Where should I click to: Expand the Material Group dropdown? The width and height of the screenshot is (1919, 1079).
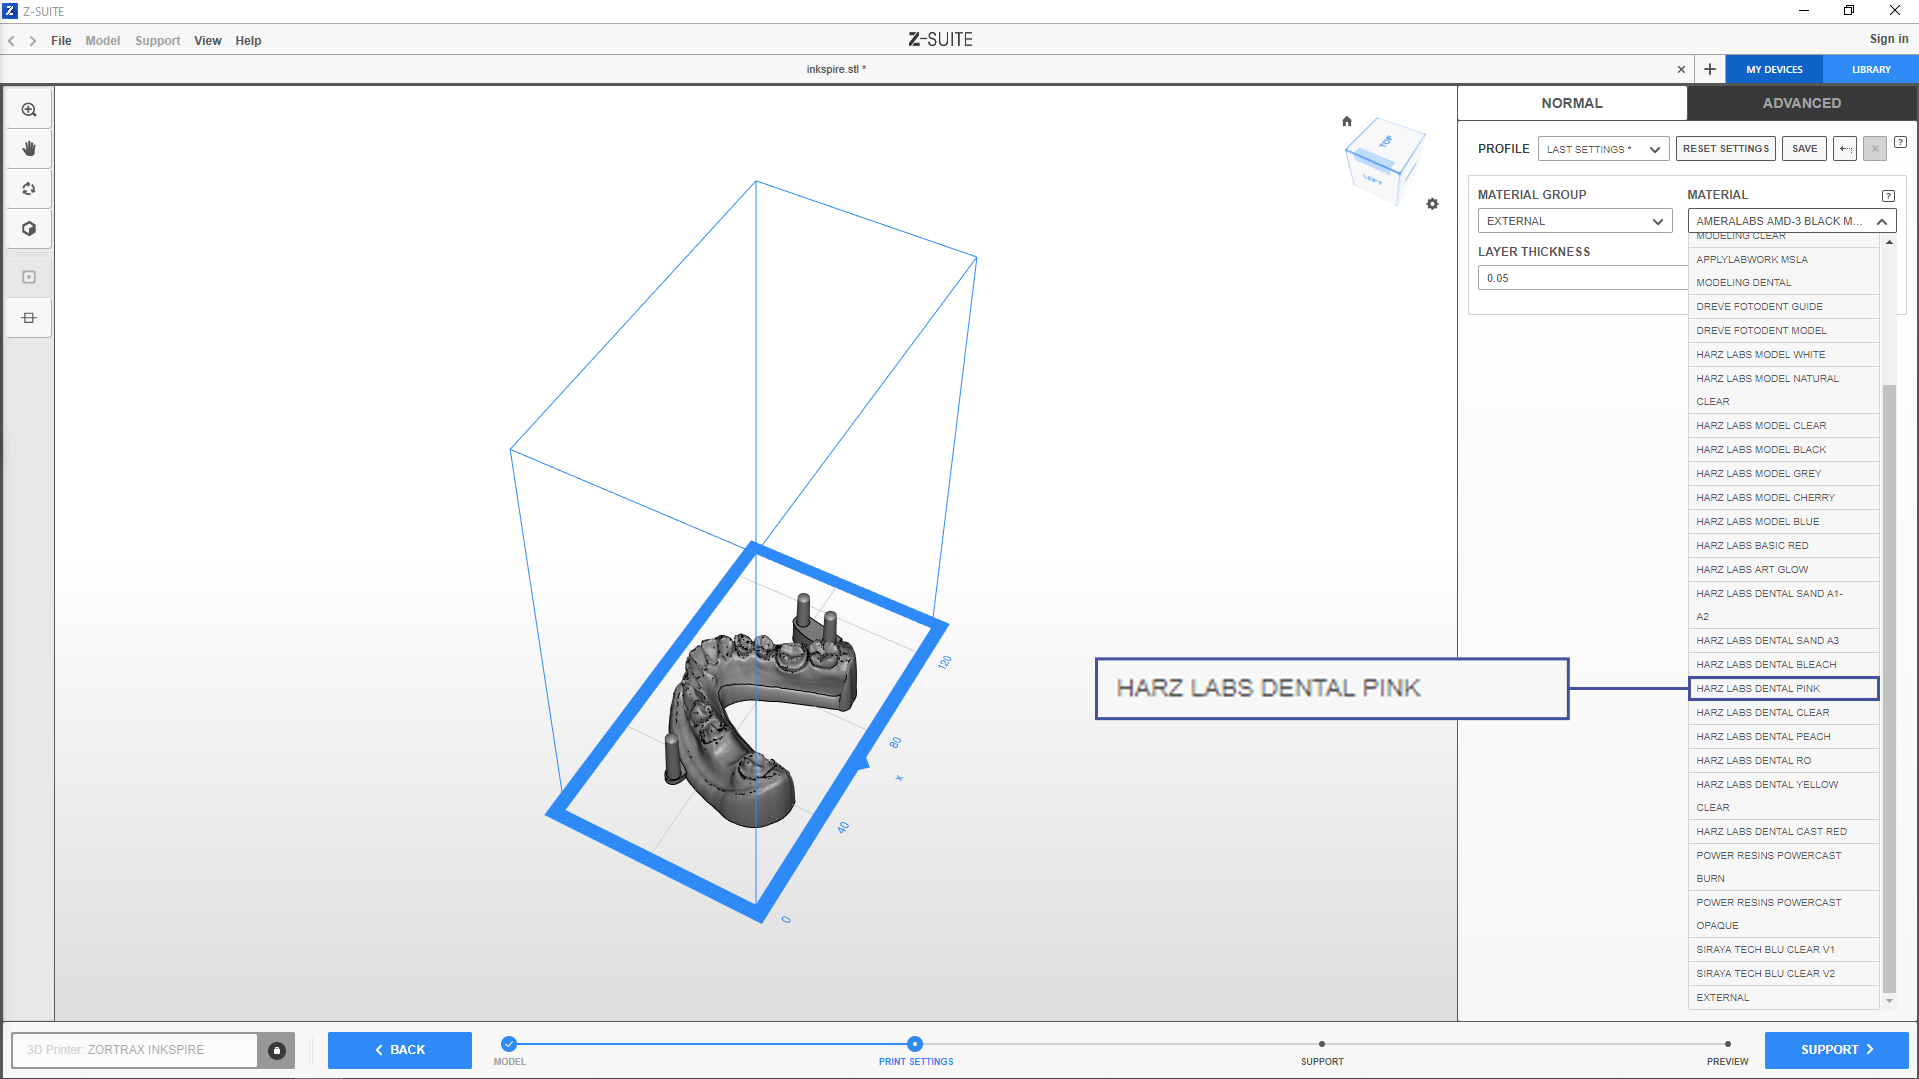[1574, 221]
